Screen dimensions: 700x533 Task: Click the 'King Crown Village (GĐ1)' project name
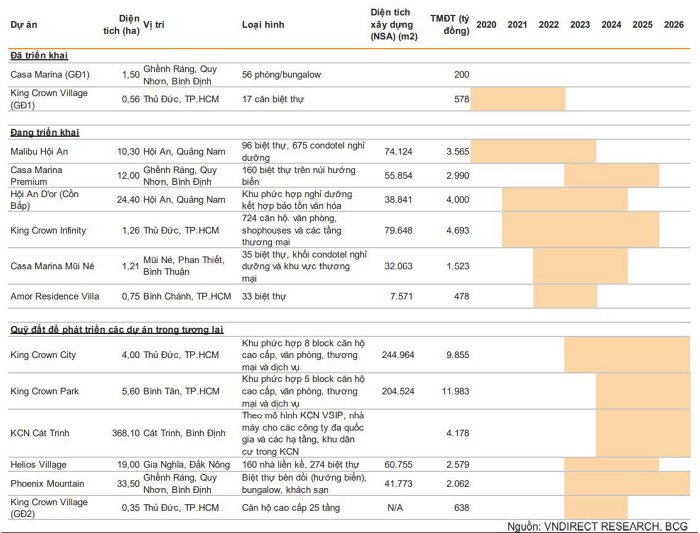[49, 99]
